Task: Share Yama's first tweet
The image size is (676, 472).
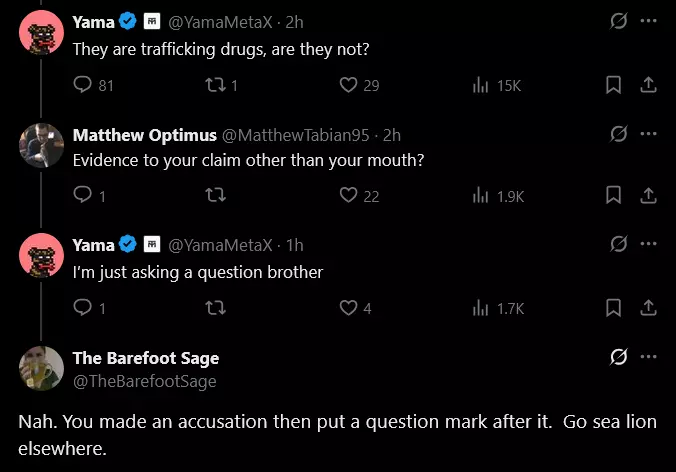Action: coord(648,85)
